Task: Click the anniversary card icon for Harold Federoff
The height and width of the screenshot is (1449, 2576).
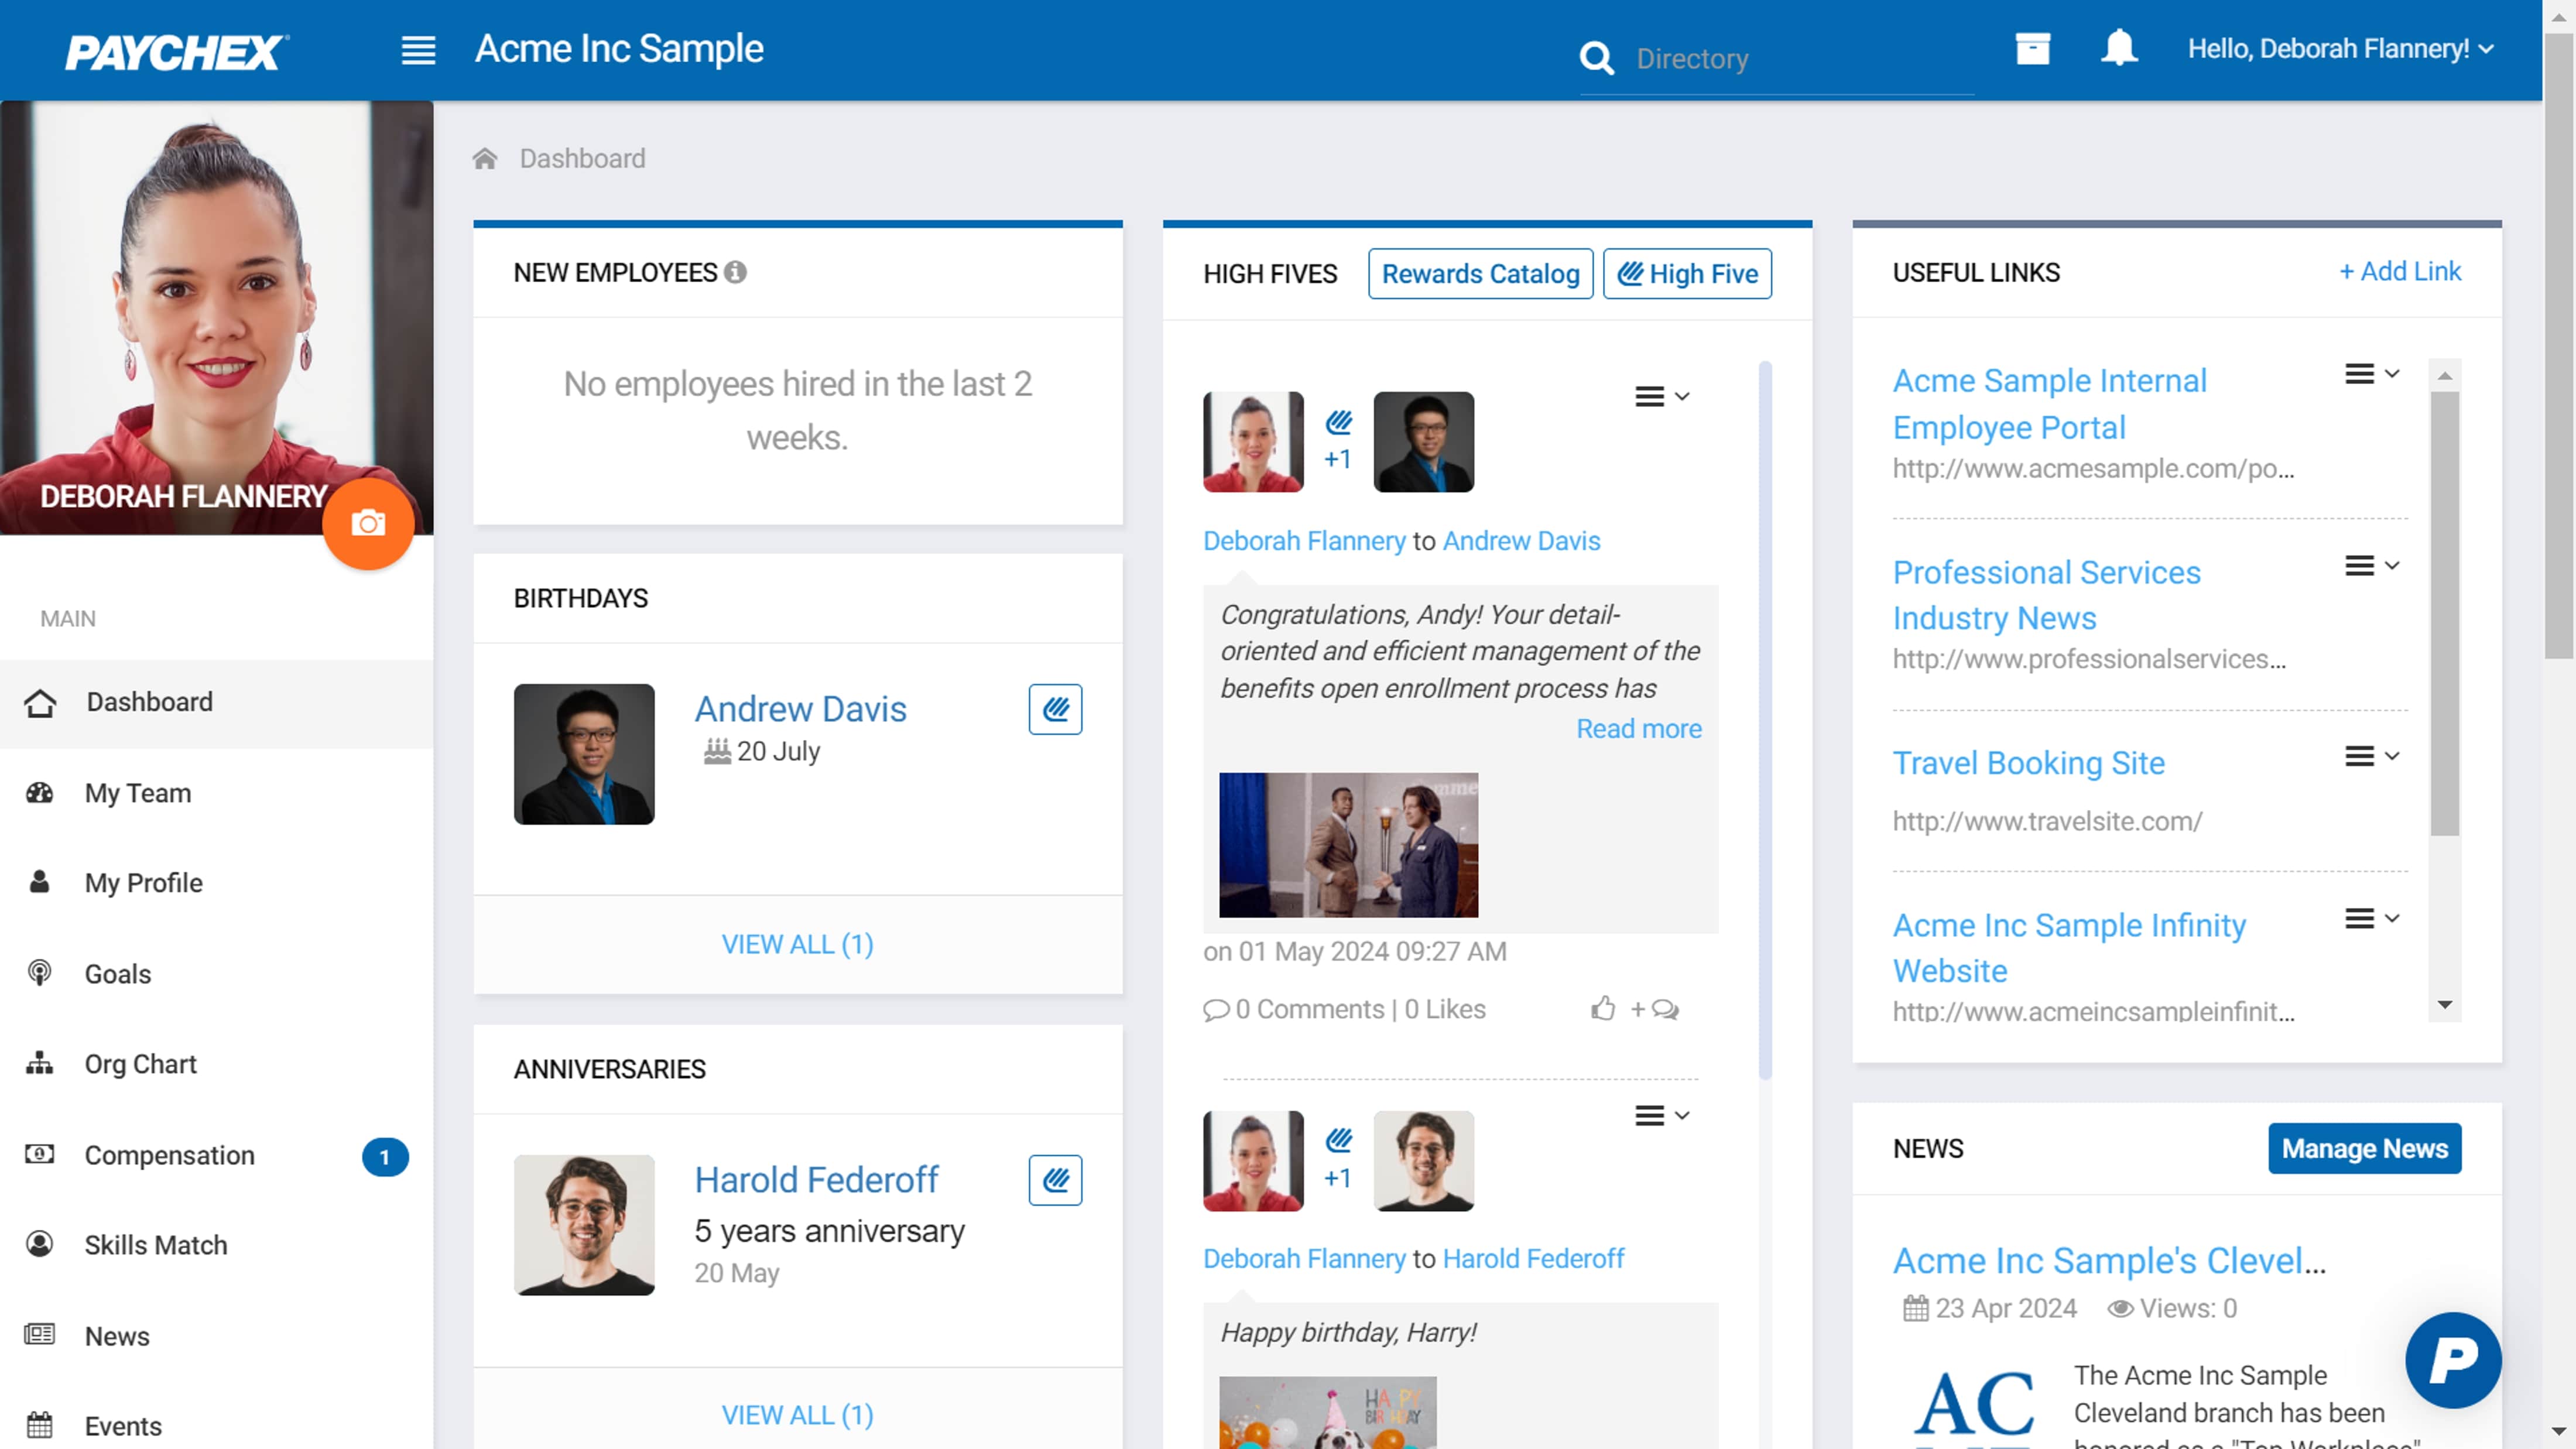Action: coord(1056,1180)
